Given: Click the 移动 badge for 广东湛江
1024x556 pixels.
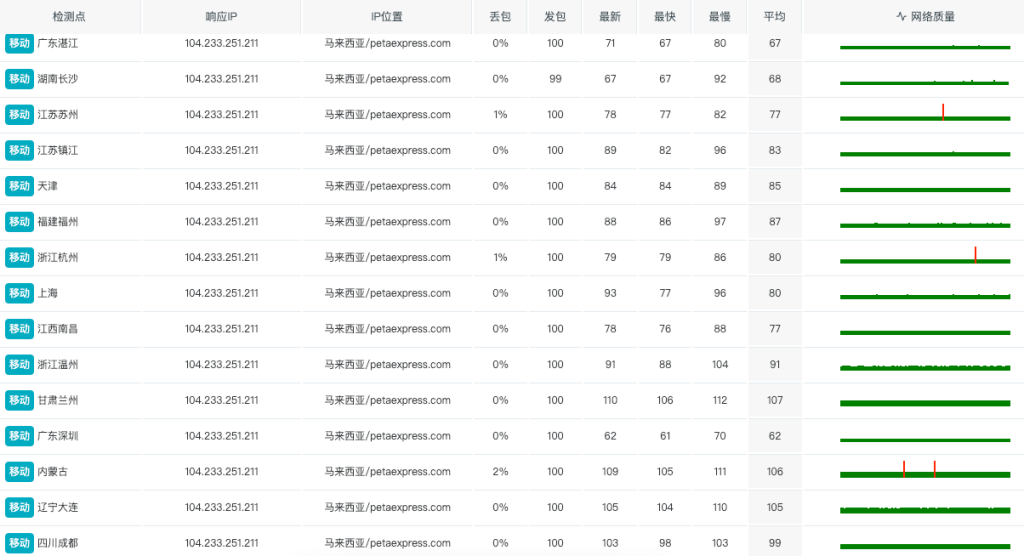Looking at the screenshot, I should coord(19,43).
